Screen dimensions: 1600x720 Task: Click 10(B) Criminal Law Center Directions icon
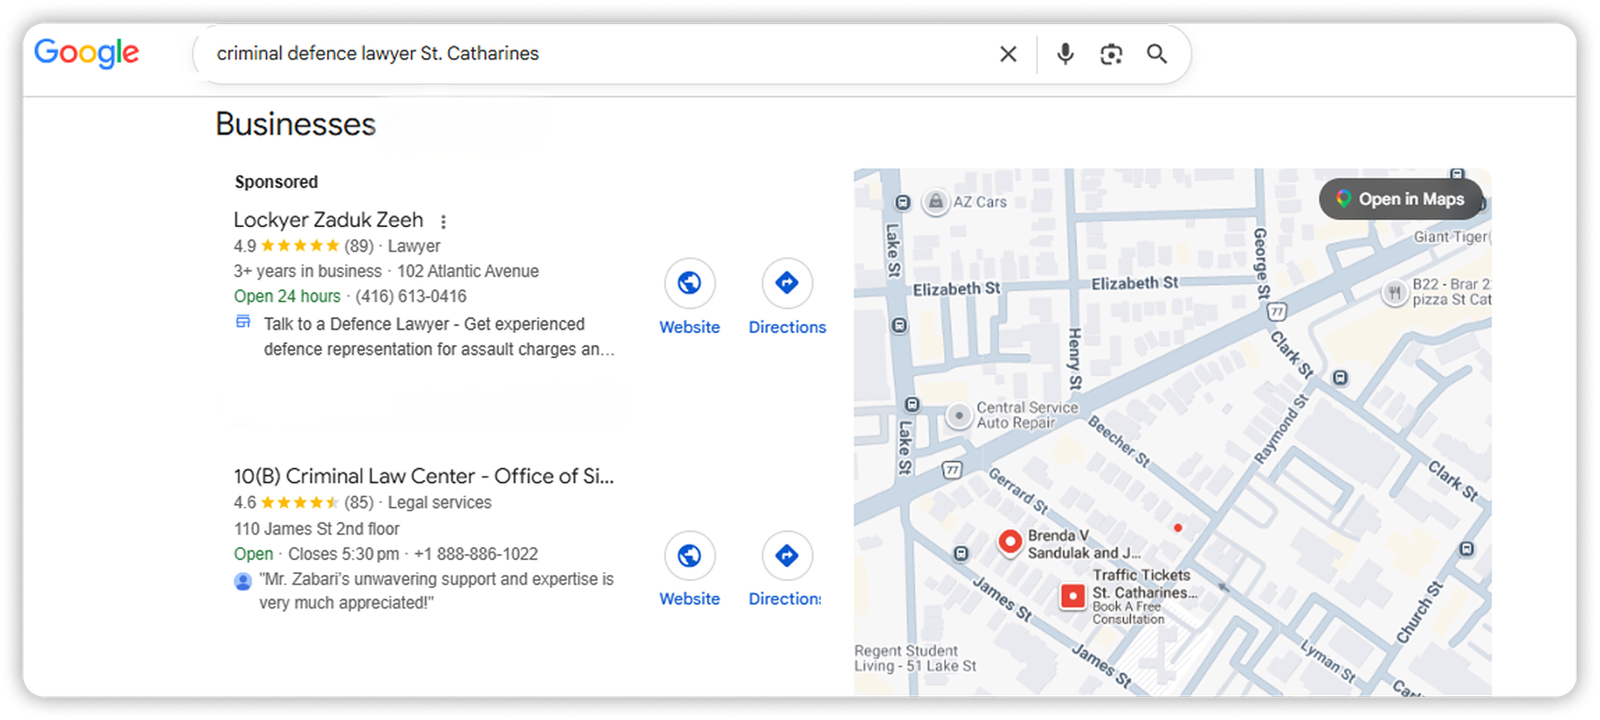787,555
